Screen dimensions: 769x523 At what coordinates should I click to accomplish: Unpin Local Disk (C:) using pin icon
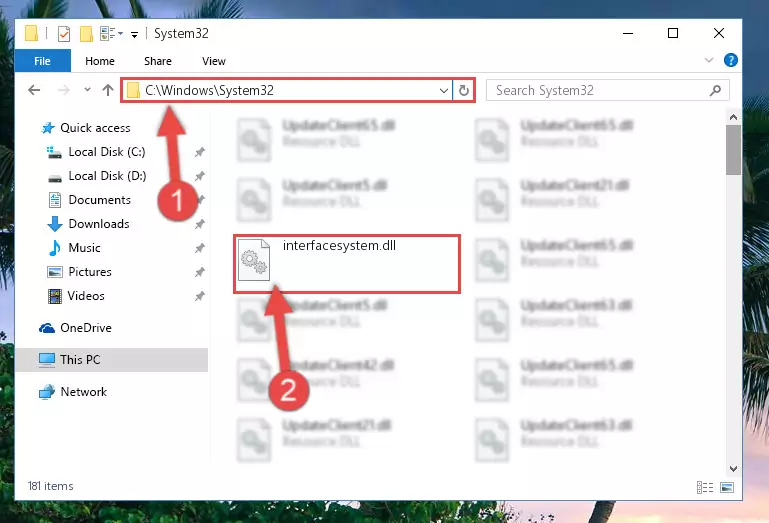(199, 152)
